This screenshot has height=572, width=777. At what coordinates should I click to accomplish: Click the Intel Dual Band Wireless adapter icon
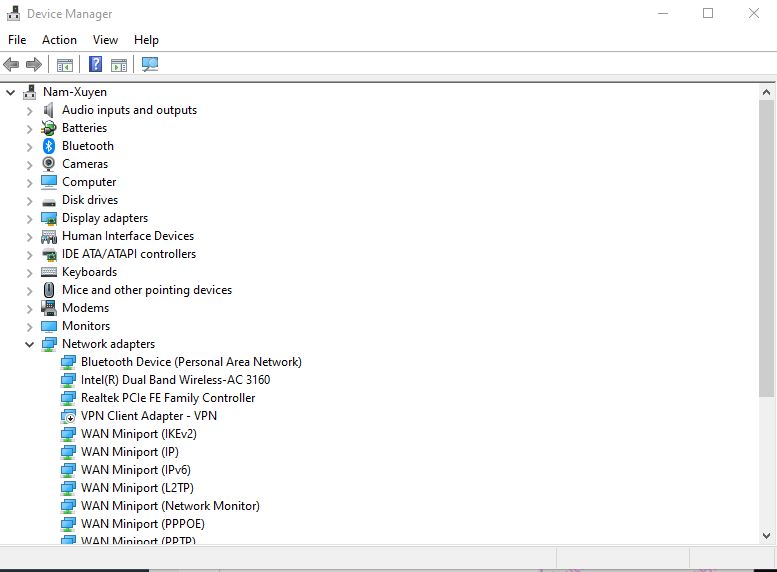coord(68,380)
